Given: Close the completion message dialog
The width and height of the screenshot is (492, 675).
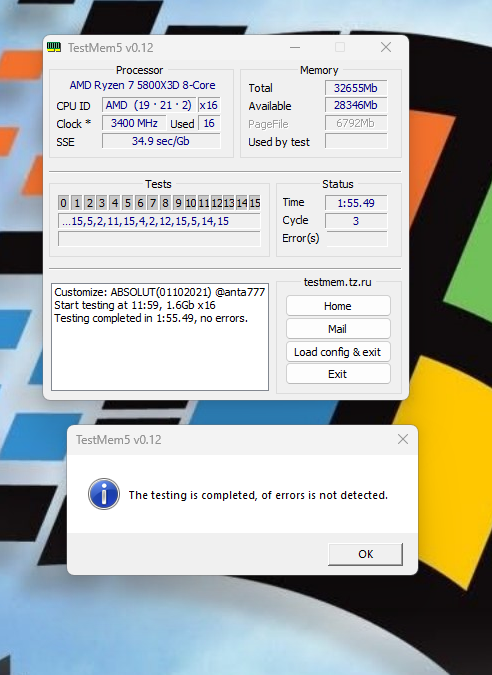Looking at the screenshot, I should pyautogui.click(x=403, y=439).
